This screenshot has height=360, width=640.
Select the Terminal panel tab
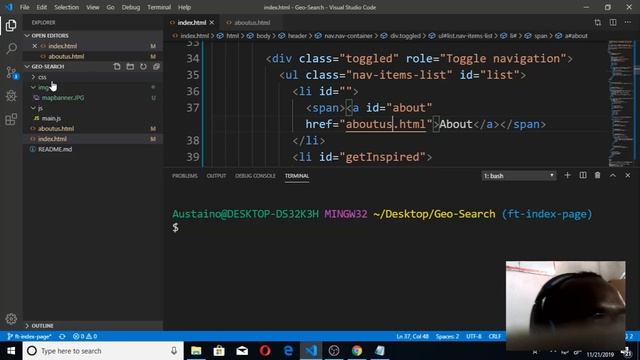(x=297, y=176)
